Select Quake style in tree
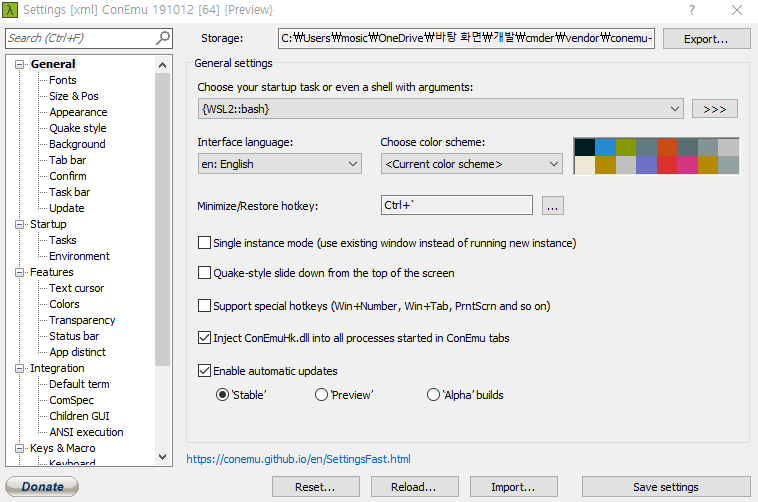 pyautogui.click(x=78, y=128)
